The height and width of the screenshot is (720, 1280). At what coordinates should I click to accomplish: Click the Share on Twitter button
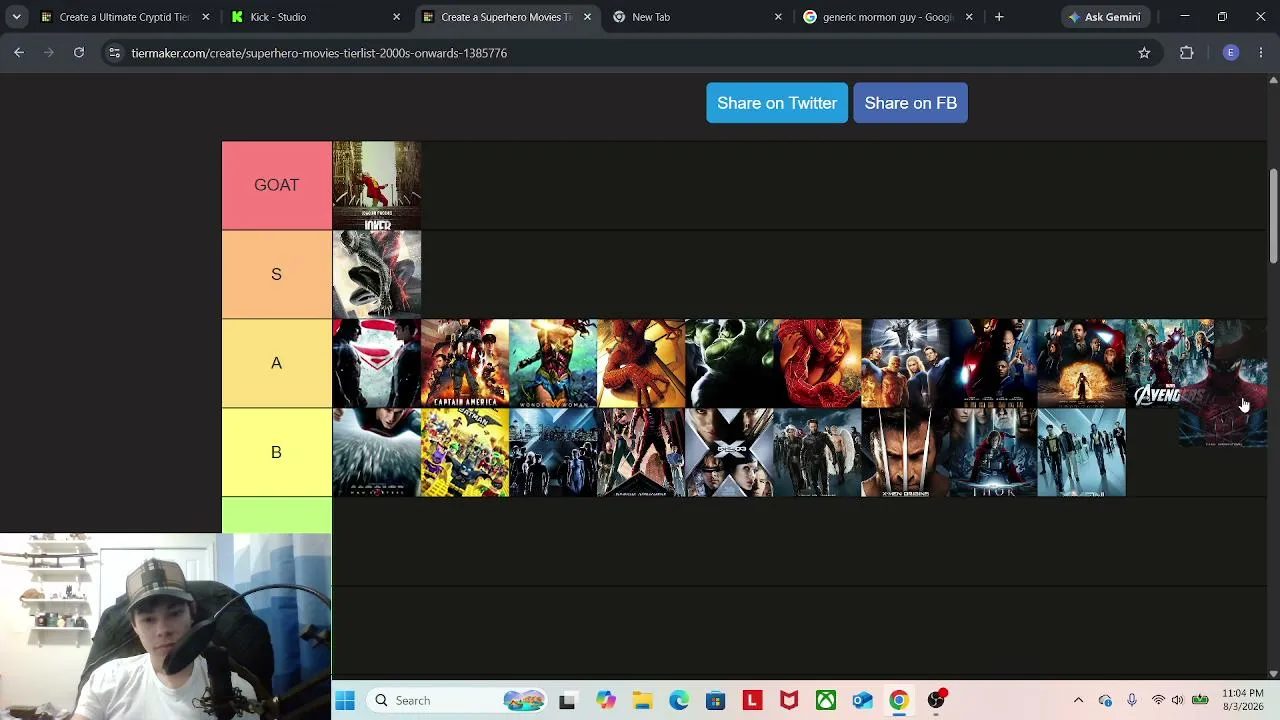point(777,103)
